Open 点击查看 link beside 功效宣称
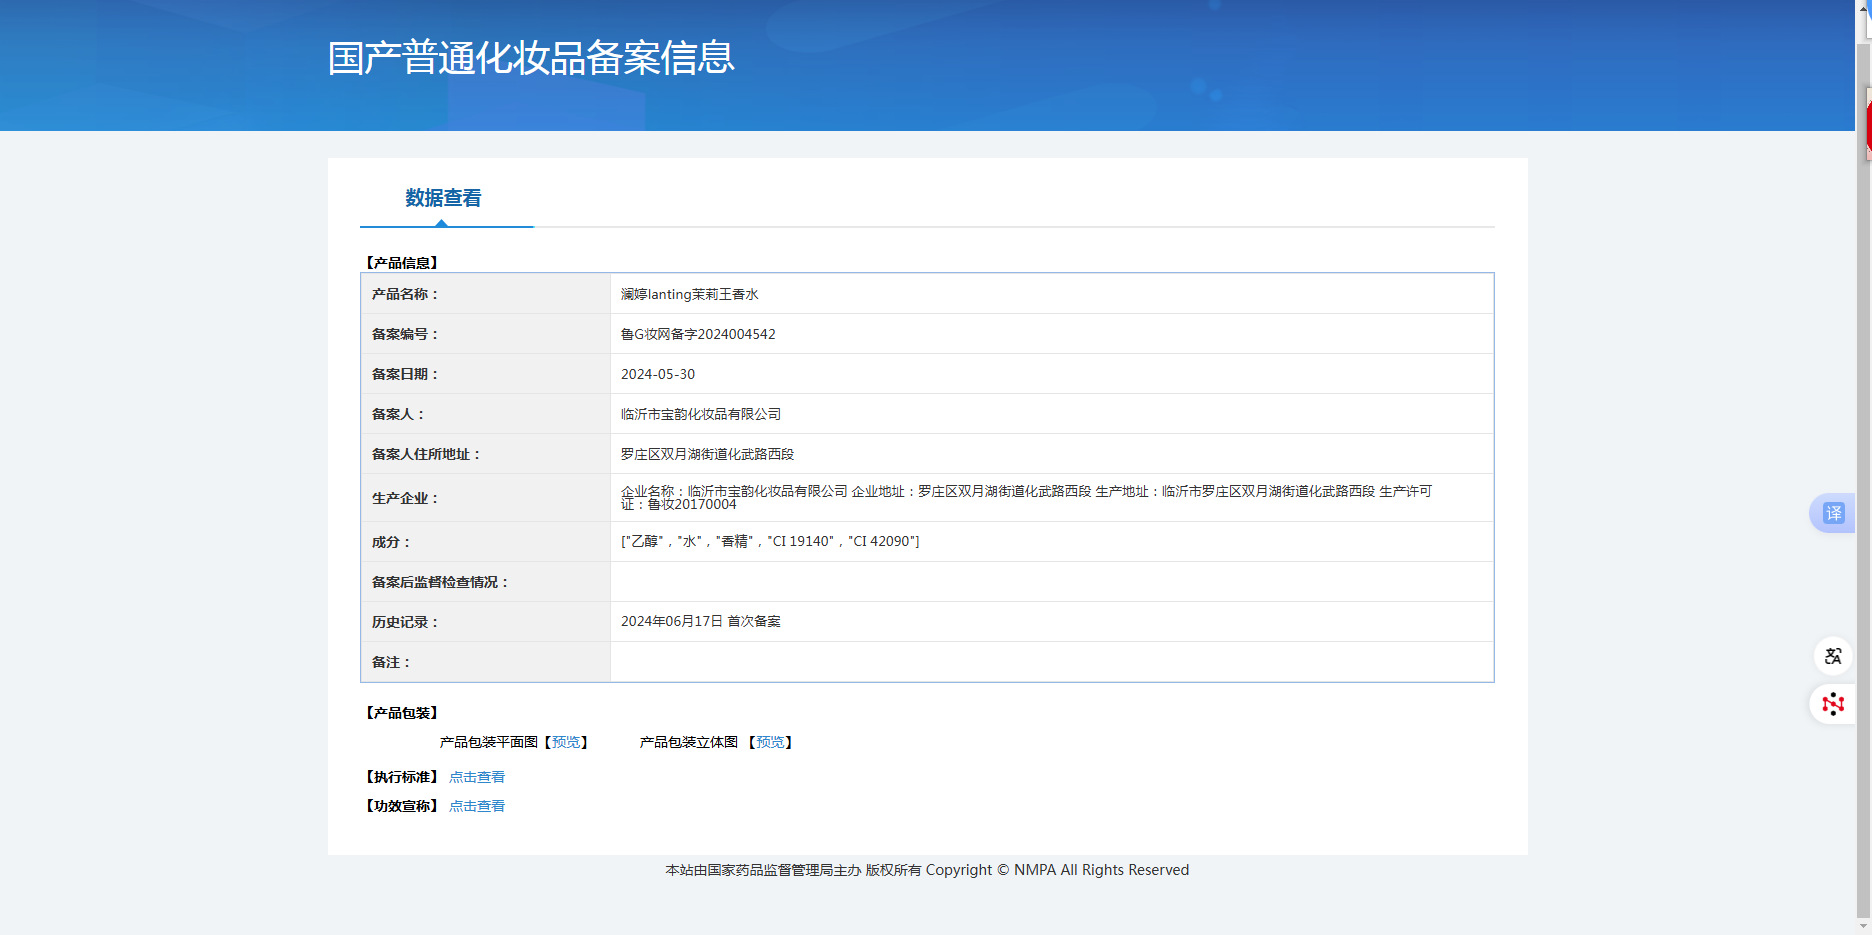 (477, 806)
